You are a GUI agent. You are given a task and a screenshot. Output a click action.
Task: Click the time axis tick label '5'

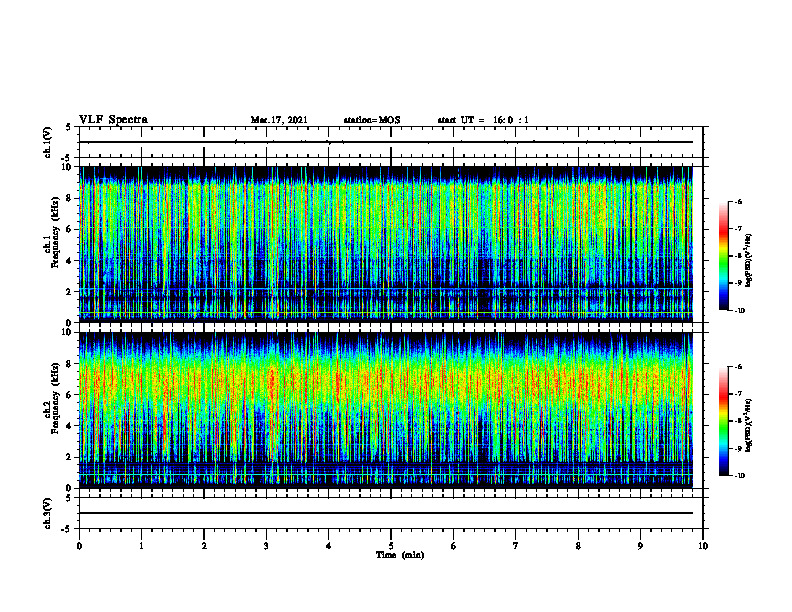[391, 546]
